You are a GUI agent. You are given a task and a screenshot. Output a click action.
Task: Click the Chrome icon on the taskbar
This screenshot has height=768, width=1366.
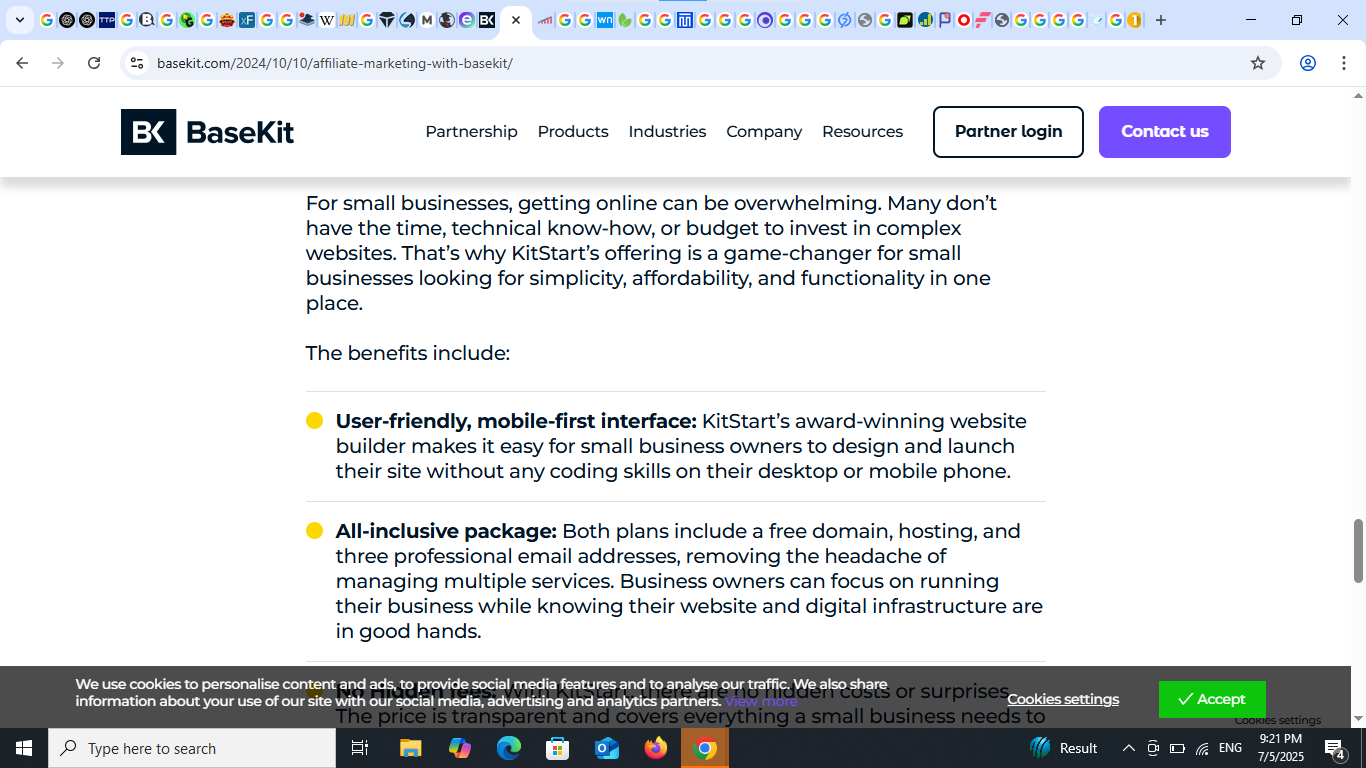705,748
